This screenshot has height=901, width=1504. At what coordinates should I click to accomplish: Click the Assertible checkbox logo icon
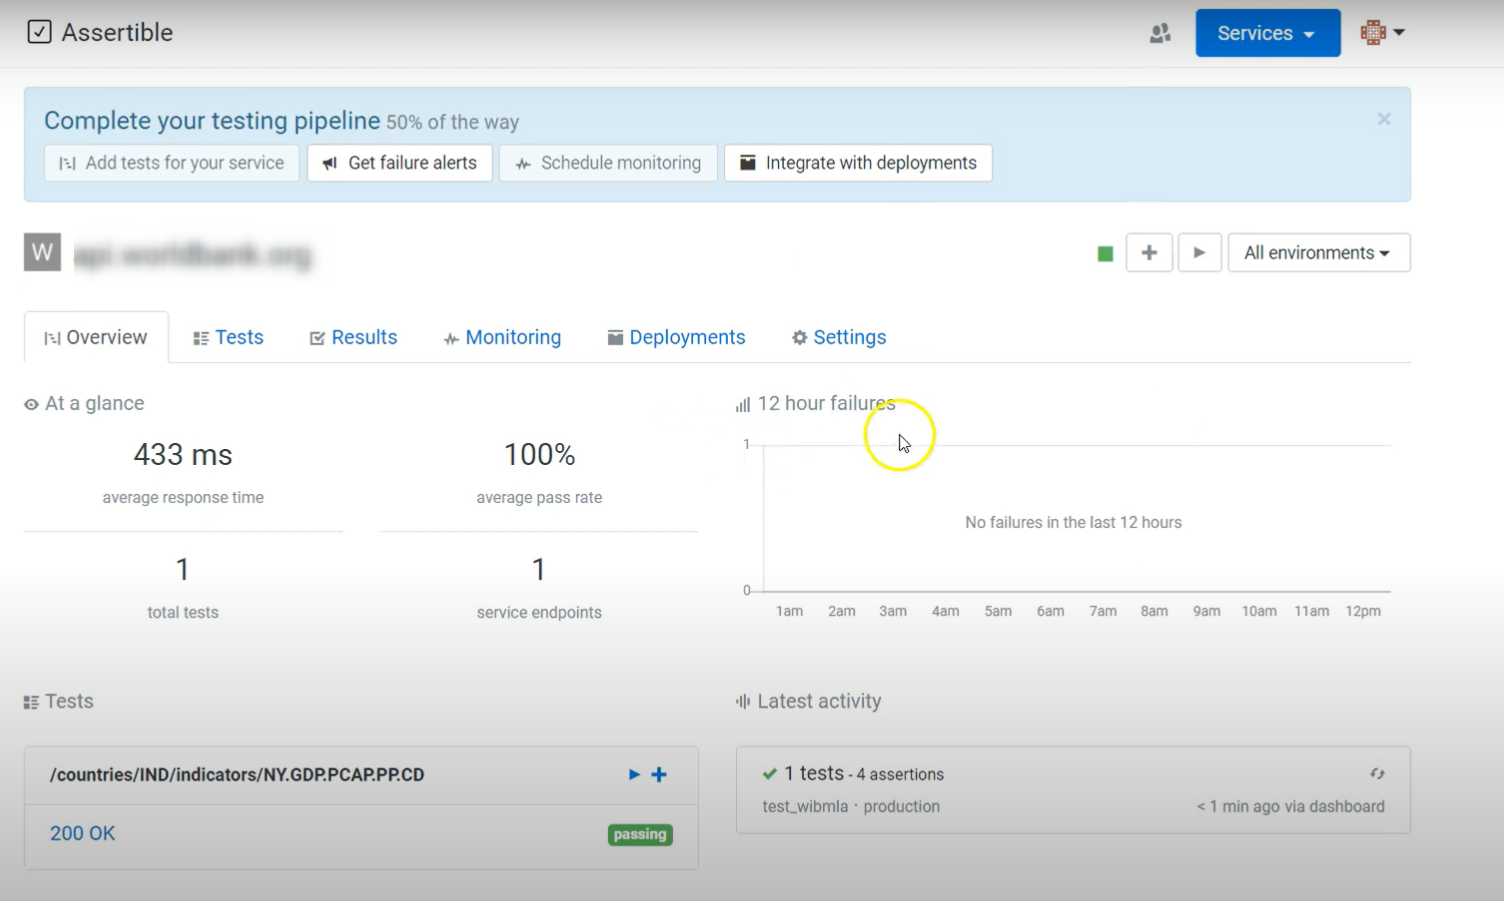[x=39, y=32]
